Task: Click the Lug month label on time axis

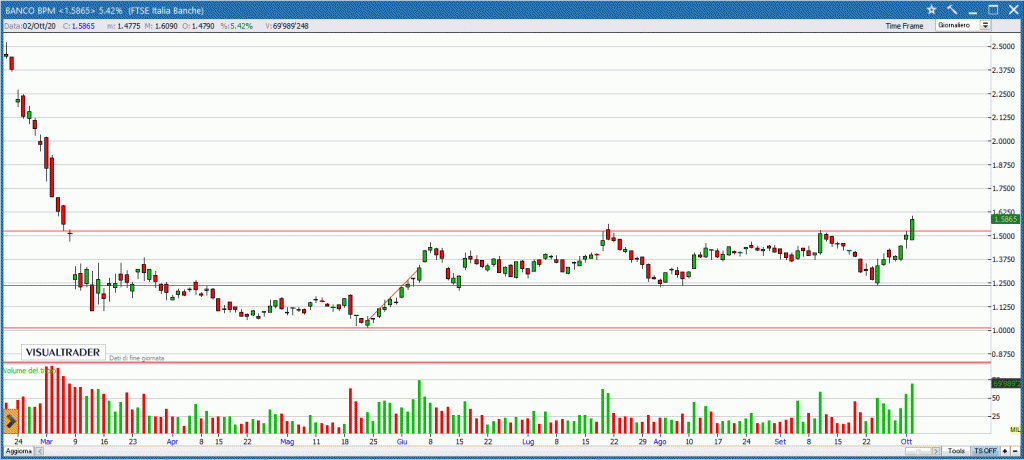Action: pyautogui.click(x=528, y=442)
